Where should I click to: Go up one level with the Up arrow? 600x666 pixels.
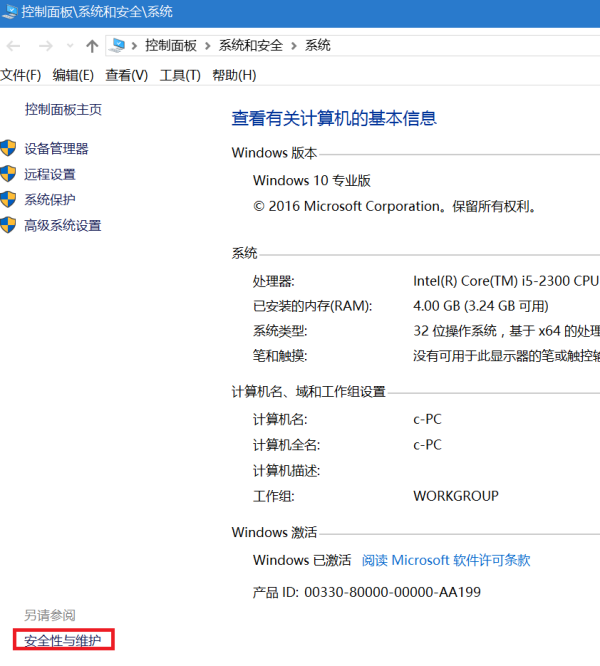coord(92,46)
